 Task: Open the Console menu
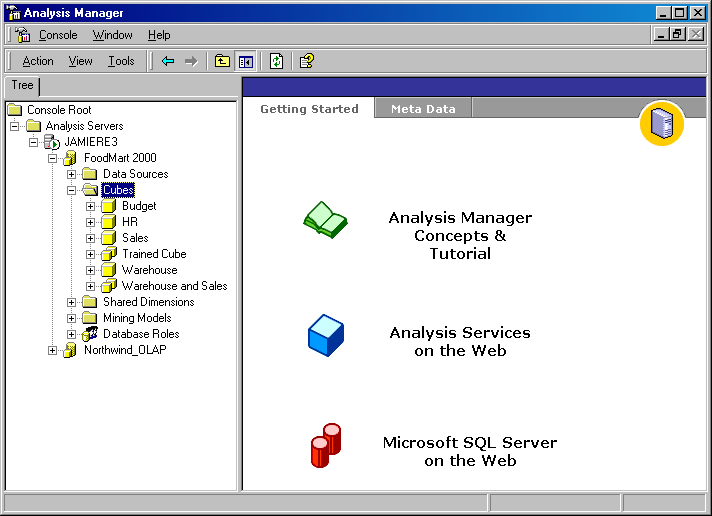[x=58, y=35]
